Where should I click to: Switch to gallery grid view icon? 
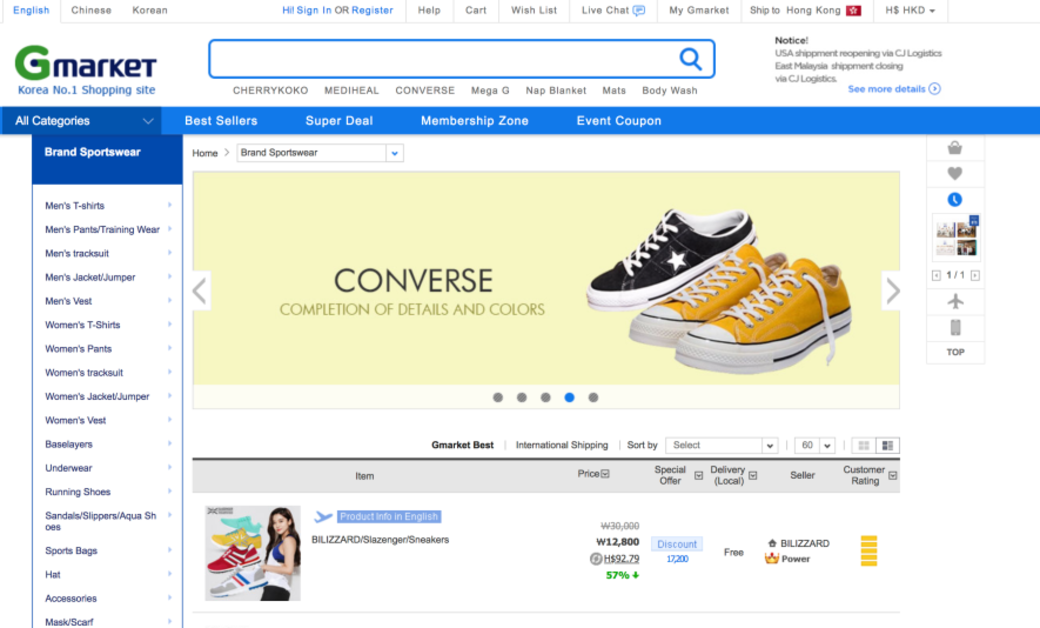pos(864,446)
